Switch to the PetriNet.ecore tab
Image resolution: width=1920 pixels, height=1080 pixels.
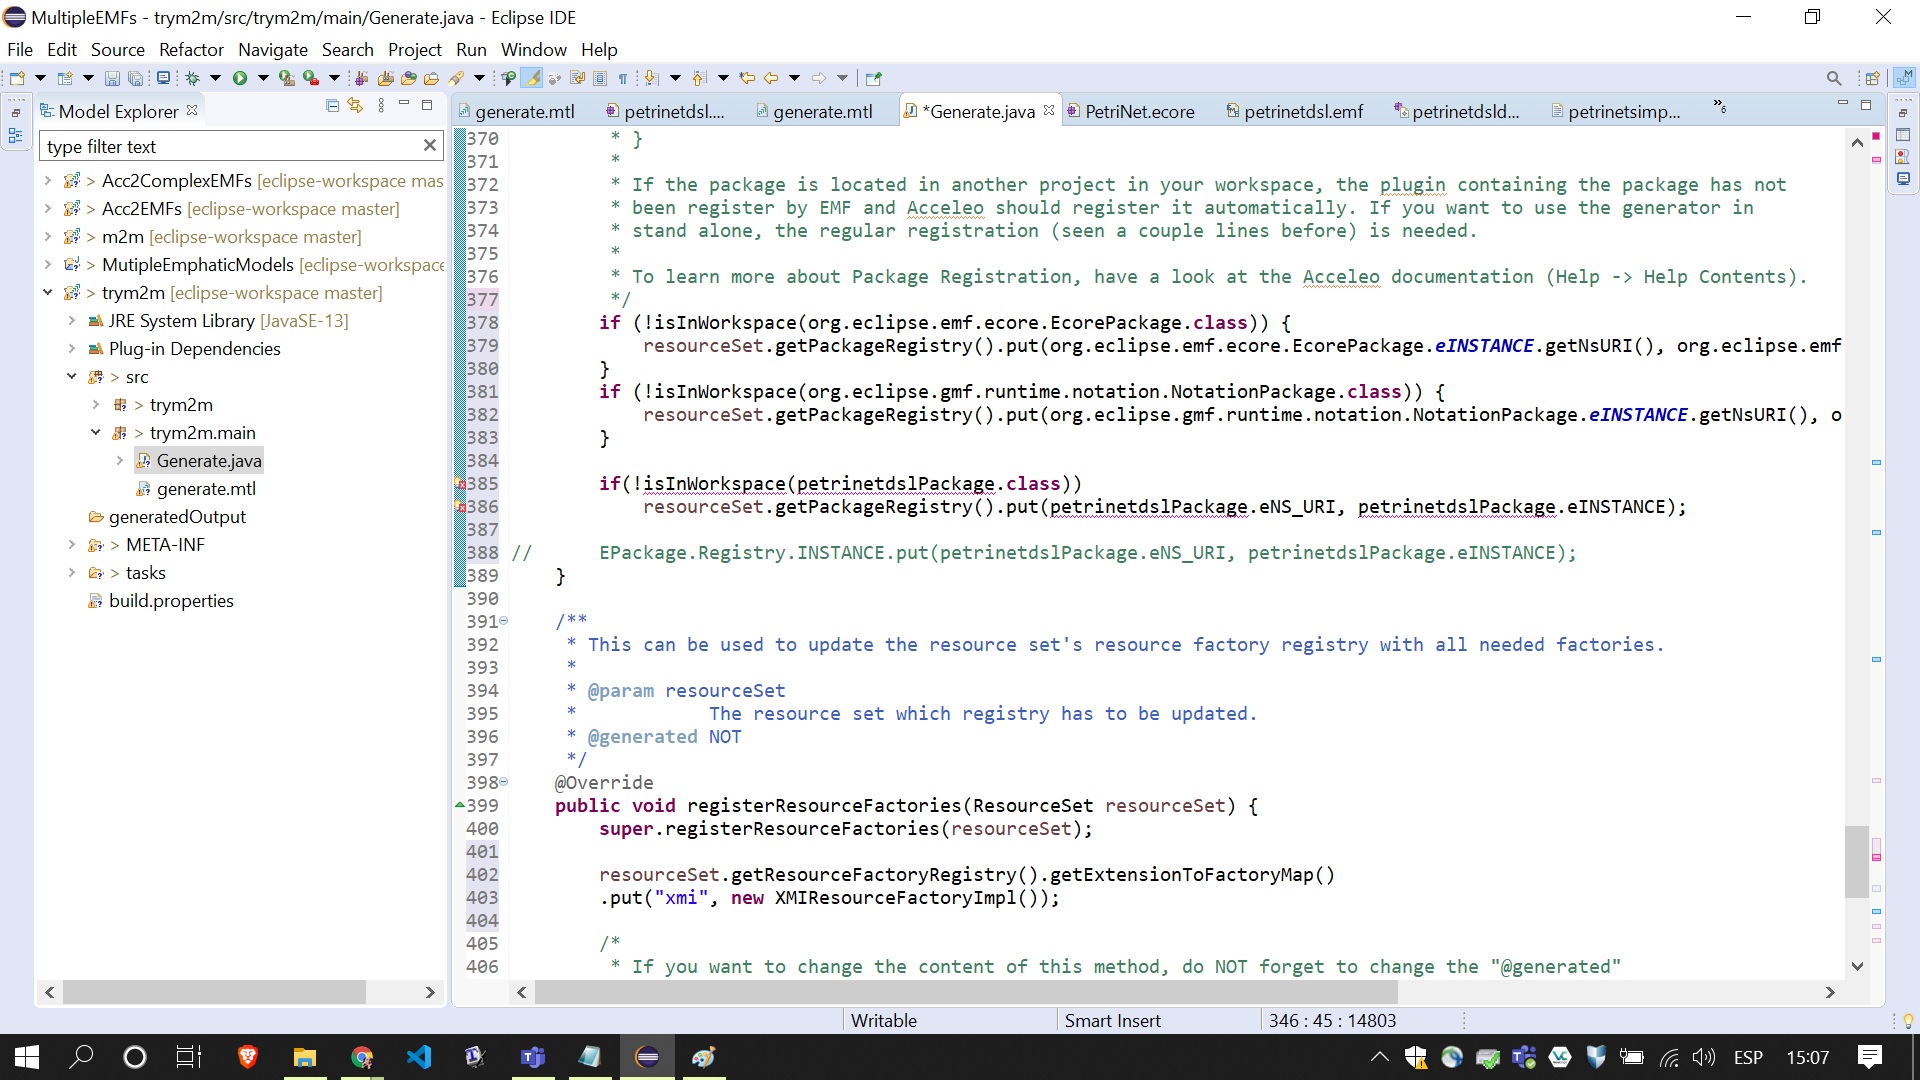coord(1130,112)
